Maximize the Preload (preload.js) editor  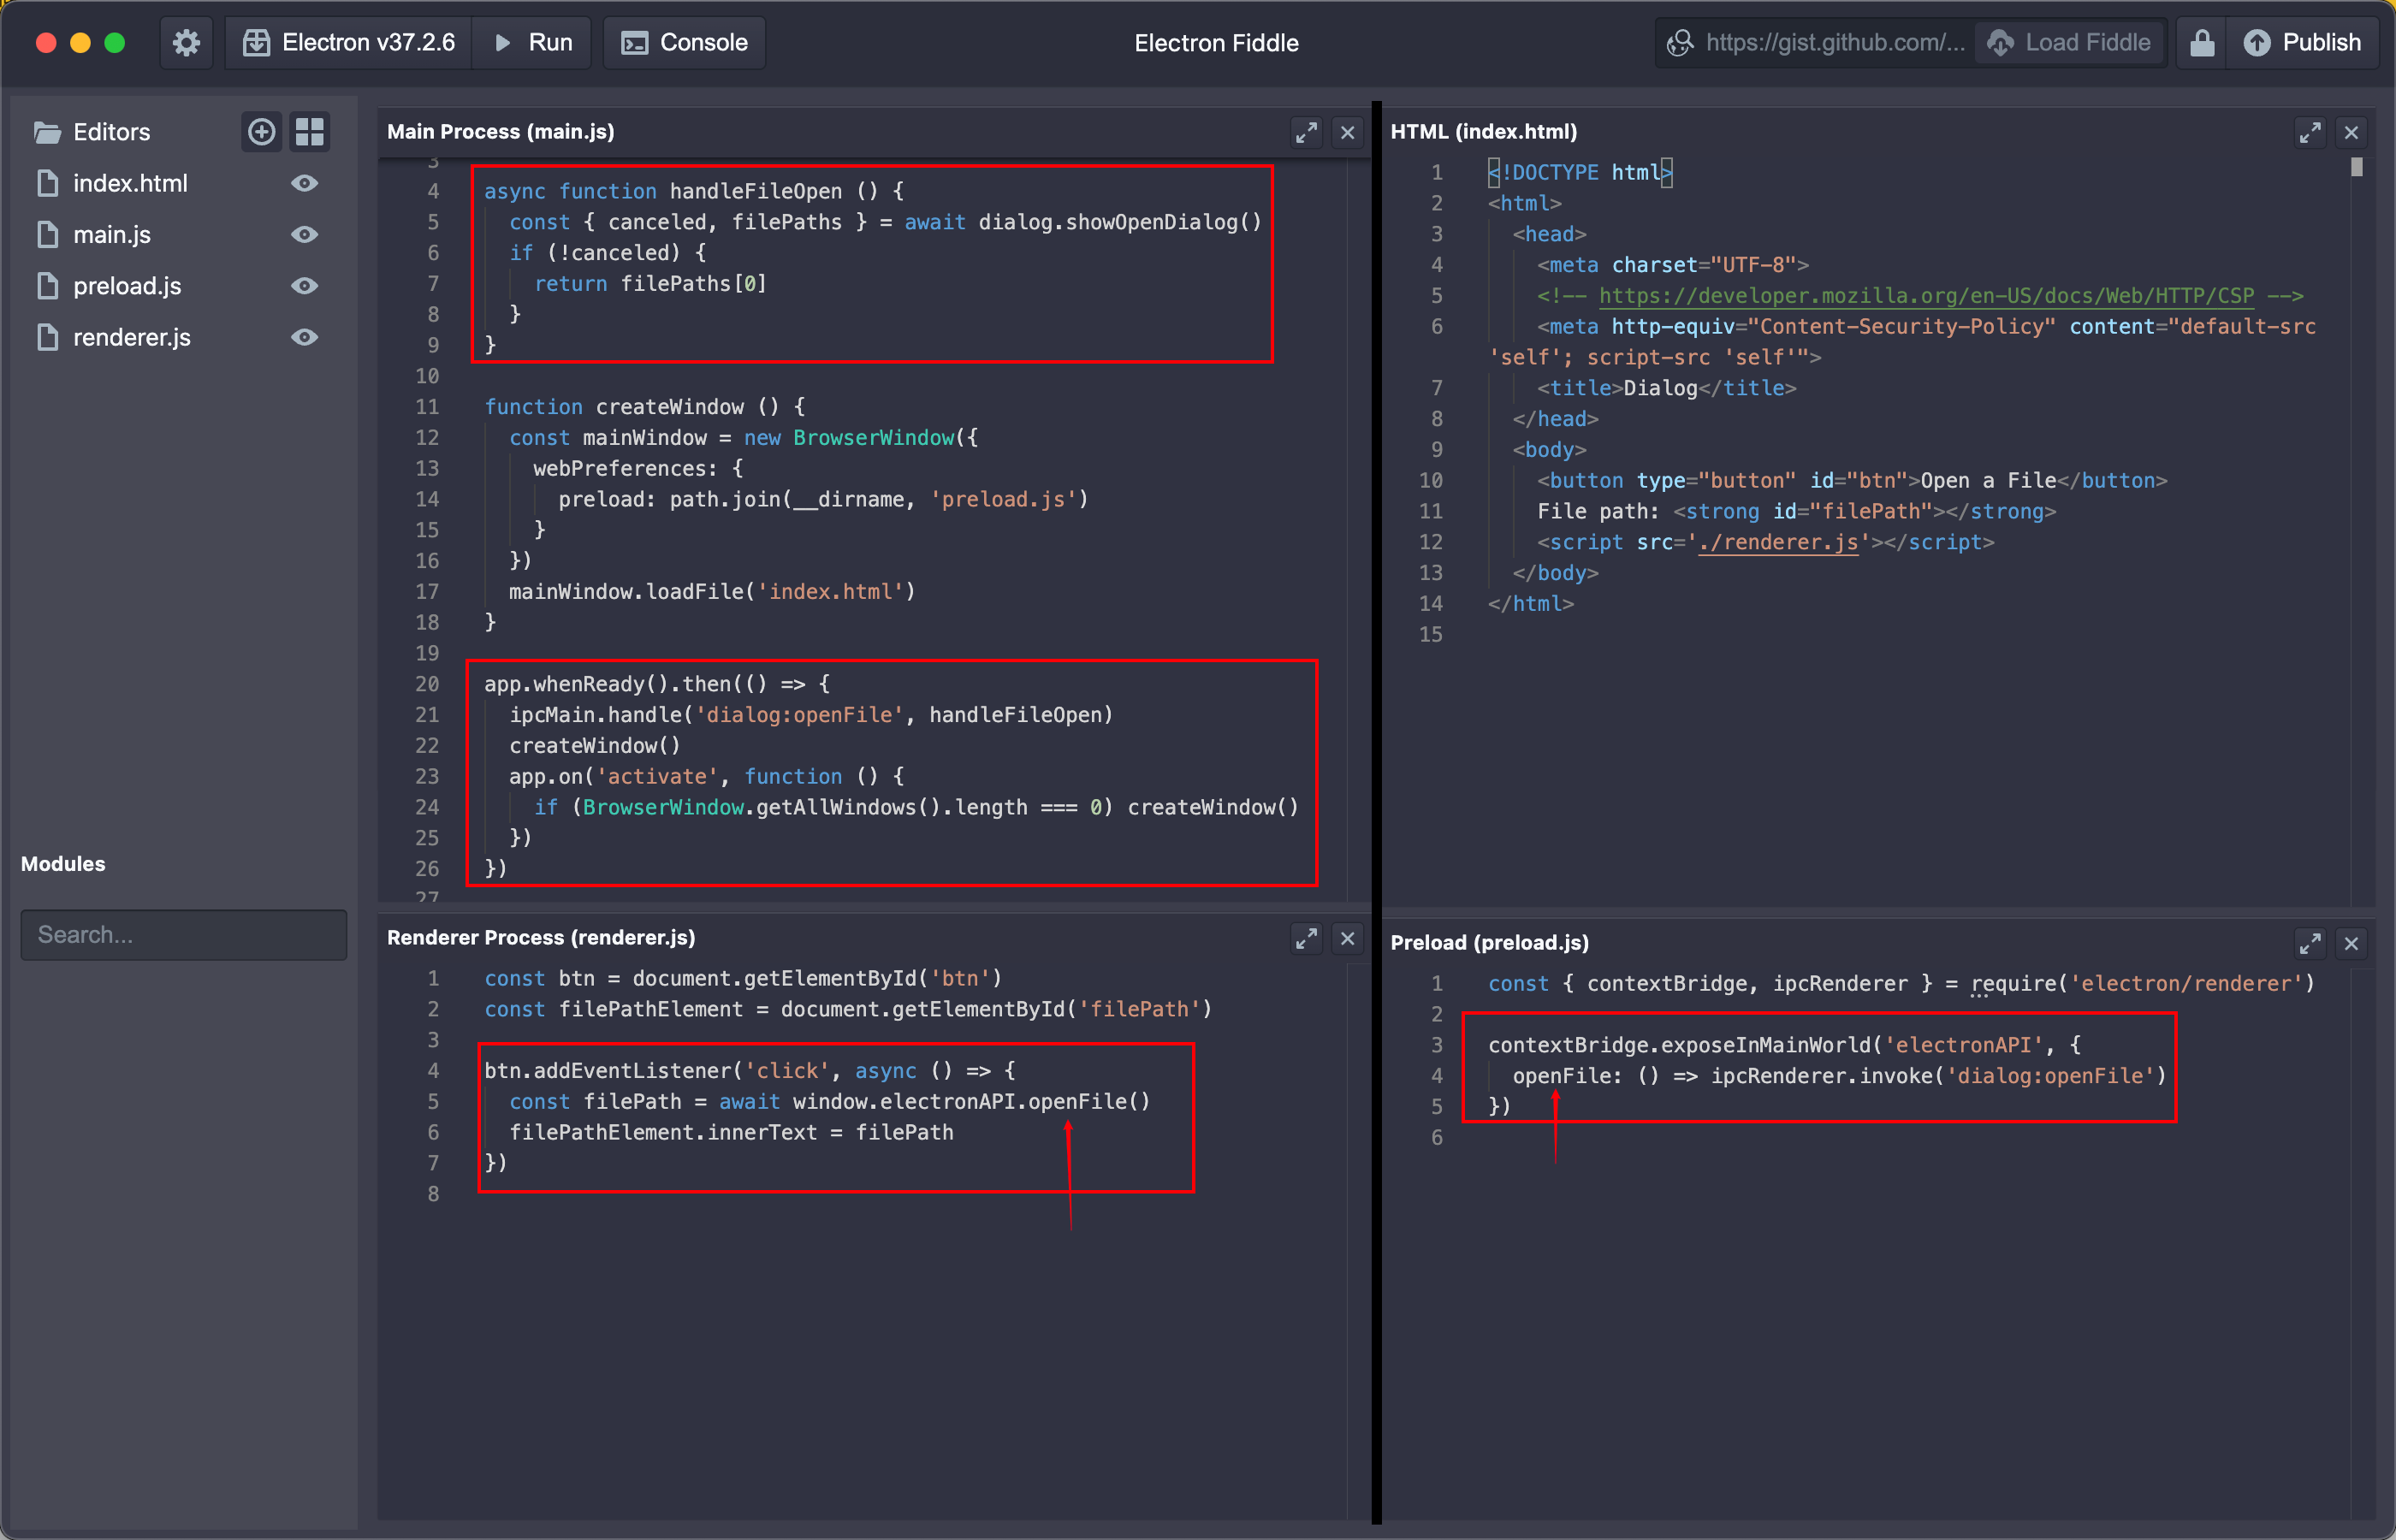pyautogui.click(x=2310, y=943)
